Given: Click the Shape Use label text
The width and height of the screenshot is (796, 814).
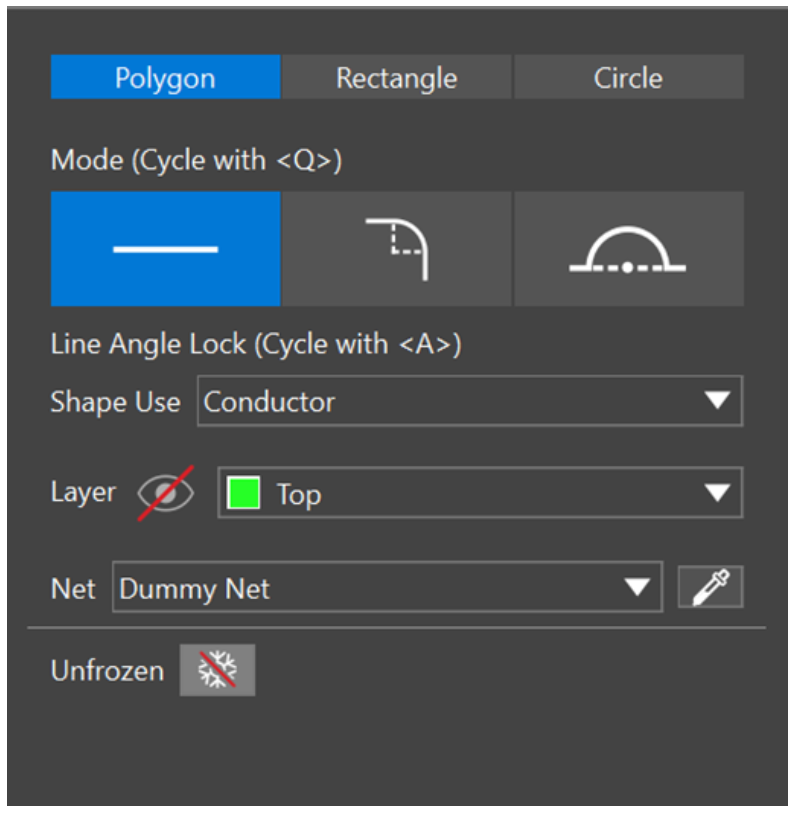Looking at the screenshot, I should (x=115, y=402).
